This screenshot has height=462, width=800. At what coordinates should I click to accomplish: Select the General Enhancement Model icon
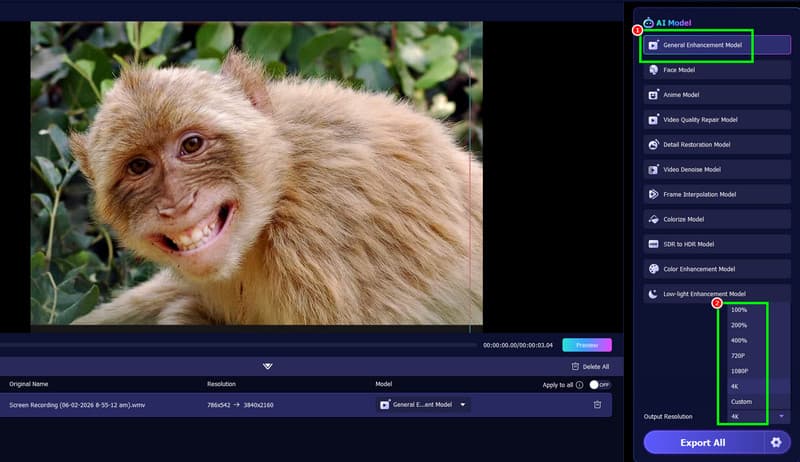pyautogui.click(x=653, y=45)
